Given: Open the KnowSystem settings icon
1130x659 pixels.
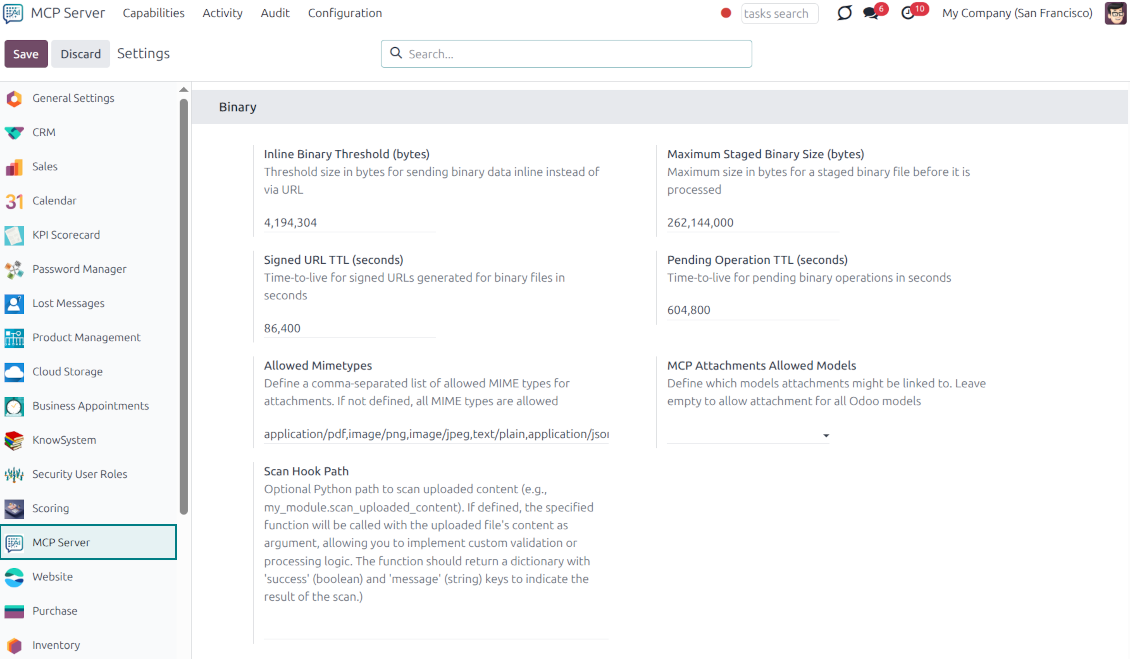Looking at the screenshot, I should click(x=15, y=440).
